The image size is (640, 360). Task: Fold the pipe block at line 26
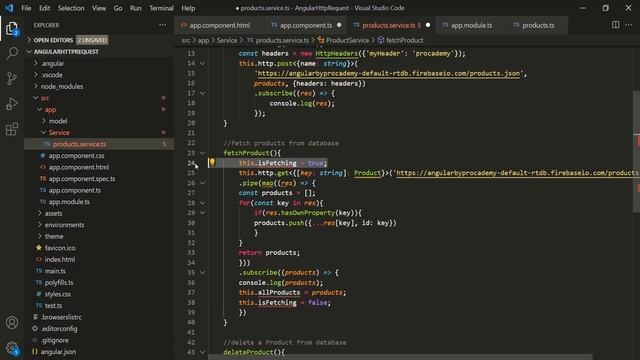[202, 183]
